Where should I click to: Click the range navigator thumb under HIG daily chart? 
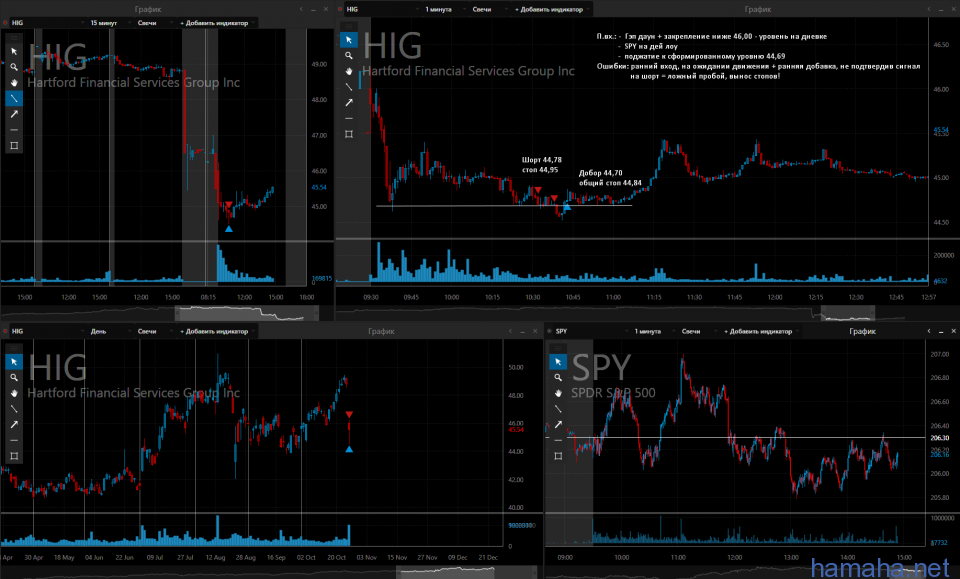pos(467,572)
